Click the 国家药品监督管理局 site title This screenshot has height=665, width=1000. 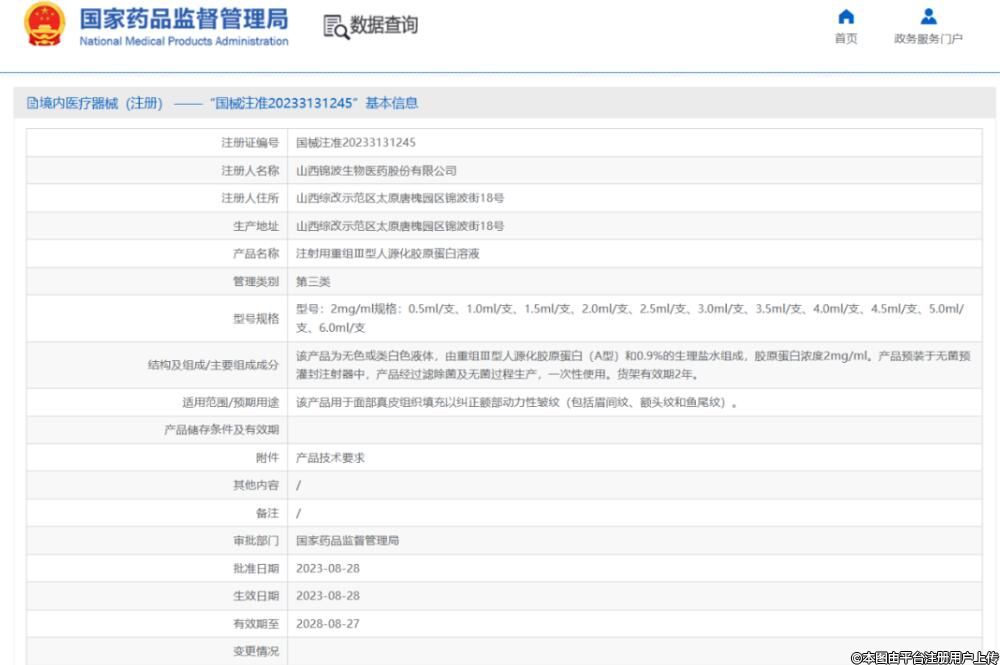click(x=184, y=18)
